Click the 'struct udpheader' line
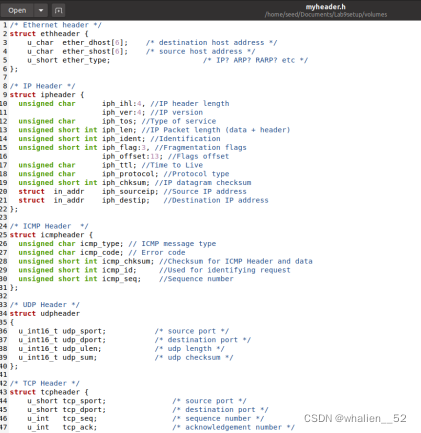This screenshot has width=421, height=433. 45,313
